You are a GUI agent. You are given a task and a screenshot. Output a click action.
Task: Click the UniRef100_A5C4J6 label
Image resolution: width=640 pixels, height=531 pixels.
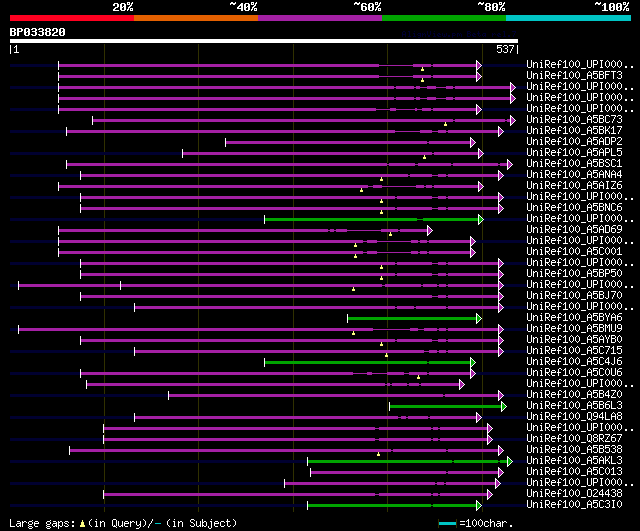574,362
